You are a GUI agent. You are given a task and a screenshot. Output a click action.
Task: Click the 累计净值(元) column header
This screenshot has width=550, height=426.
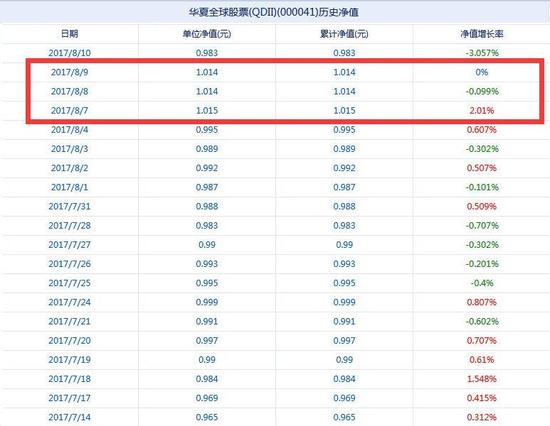(344, 34)
